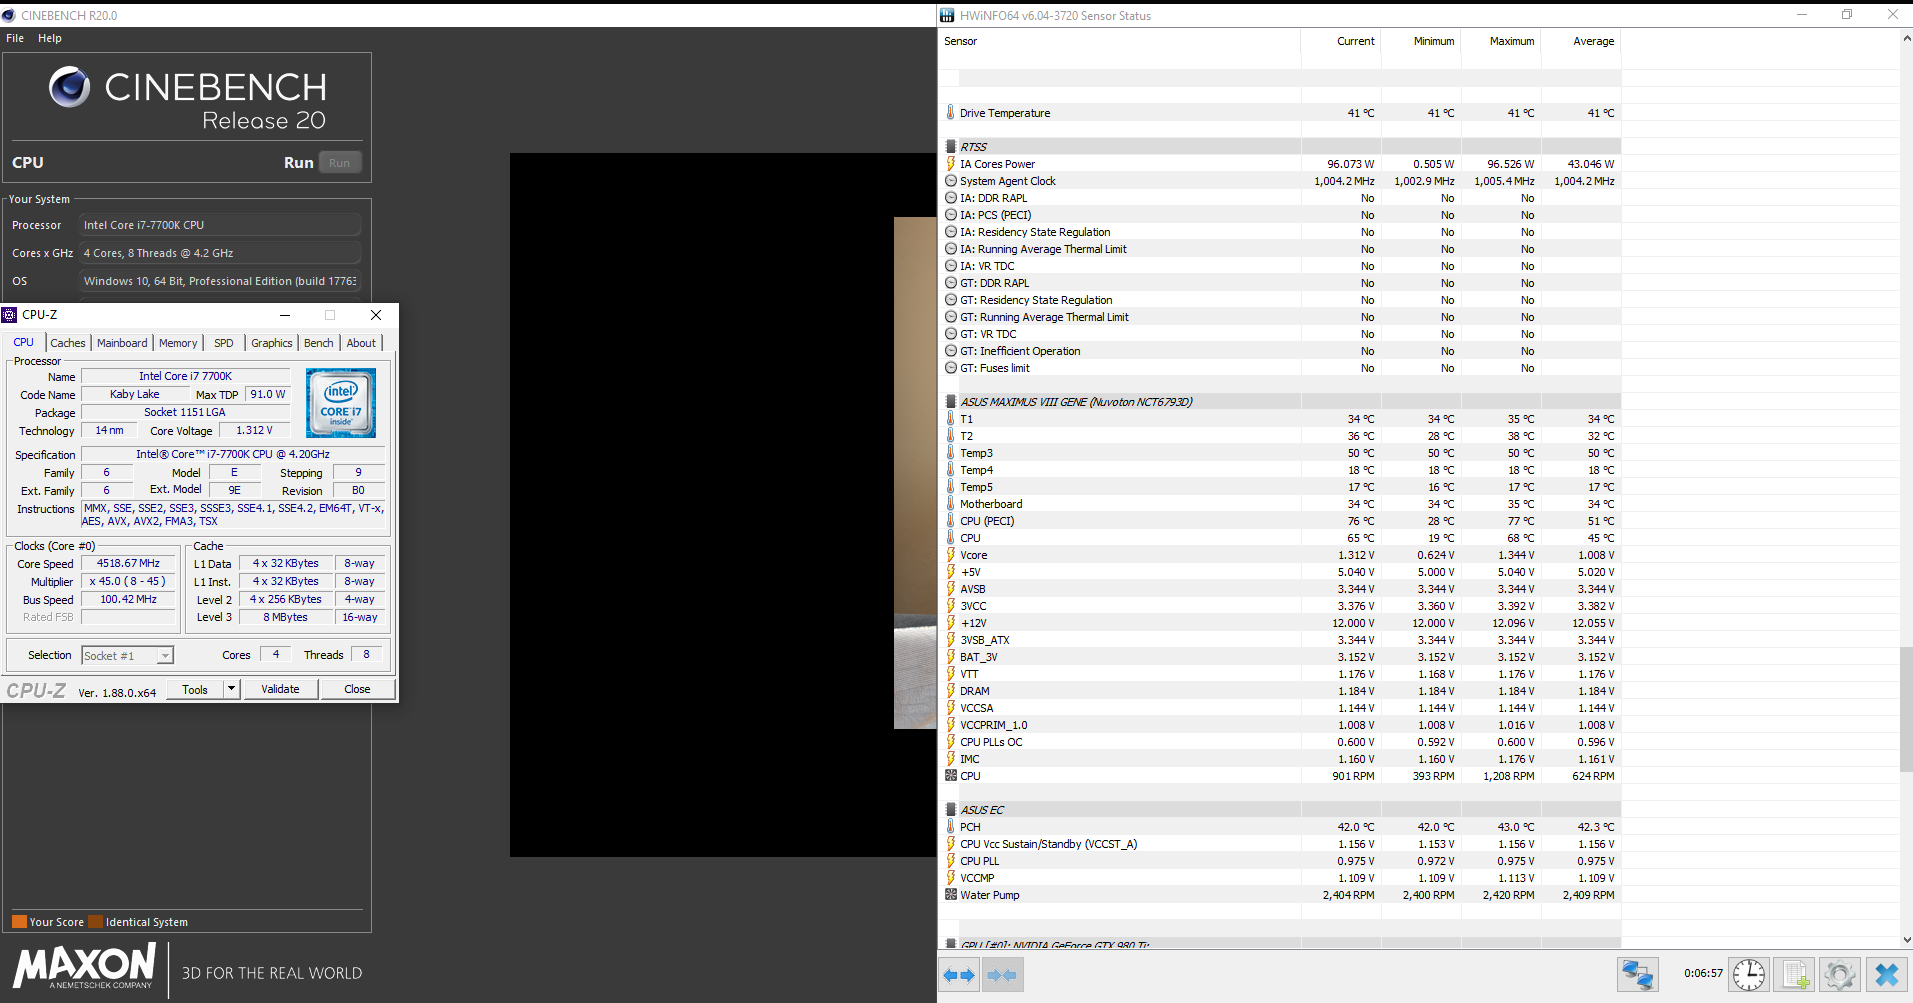
Task: Click the CPU-Z title bar app icon
Action: [x=10, y=315]
